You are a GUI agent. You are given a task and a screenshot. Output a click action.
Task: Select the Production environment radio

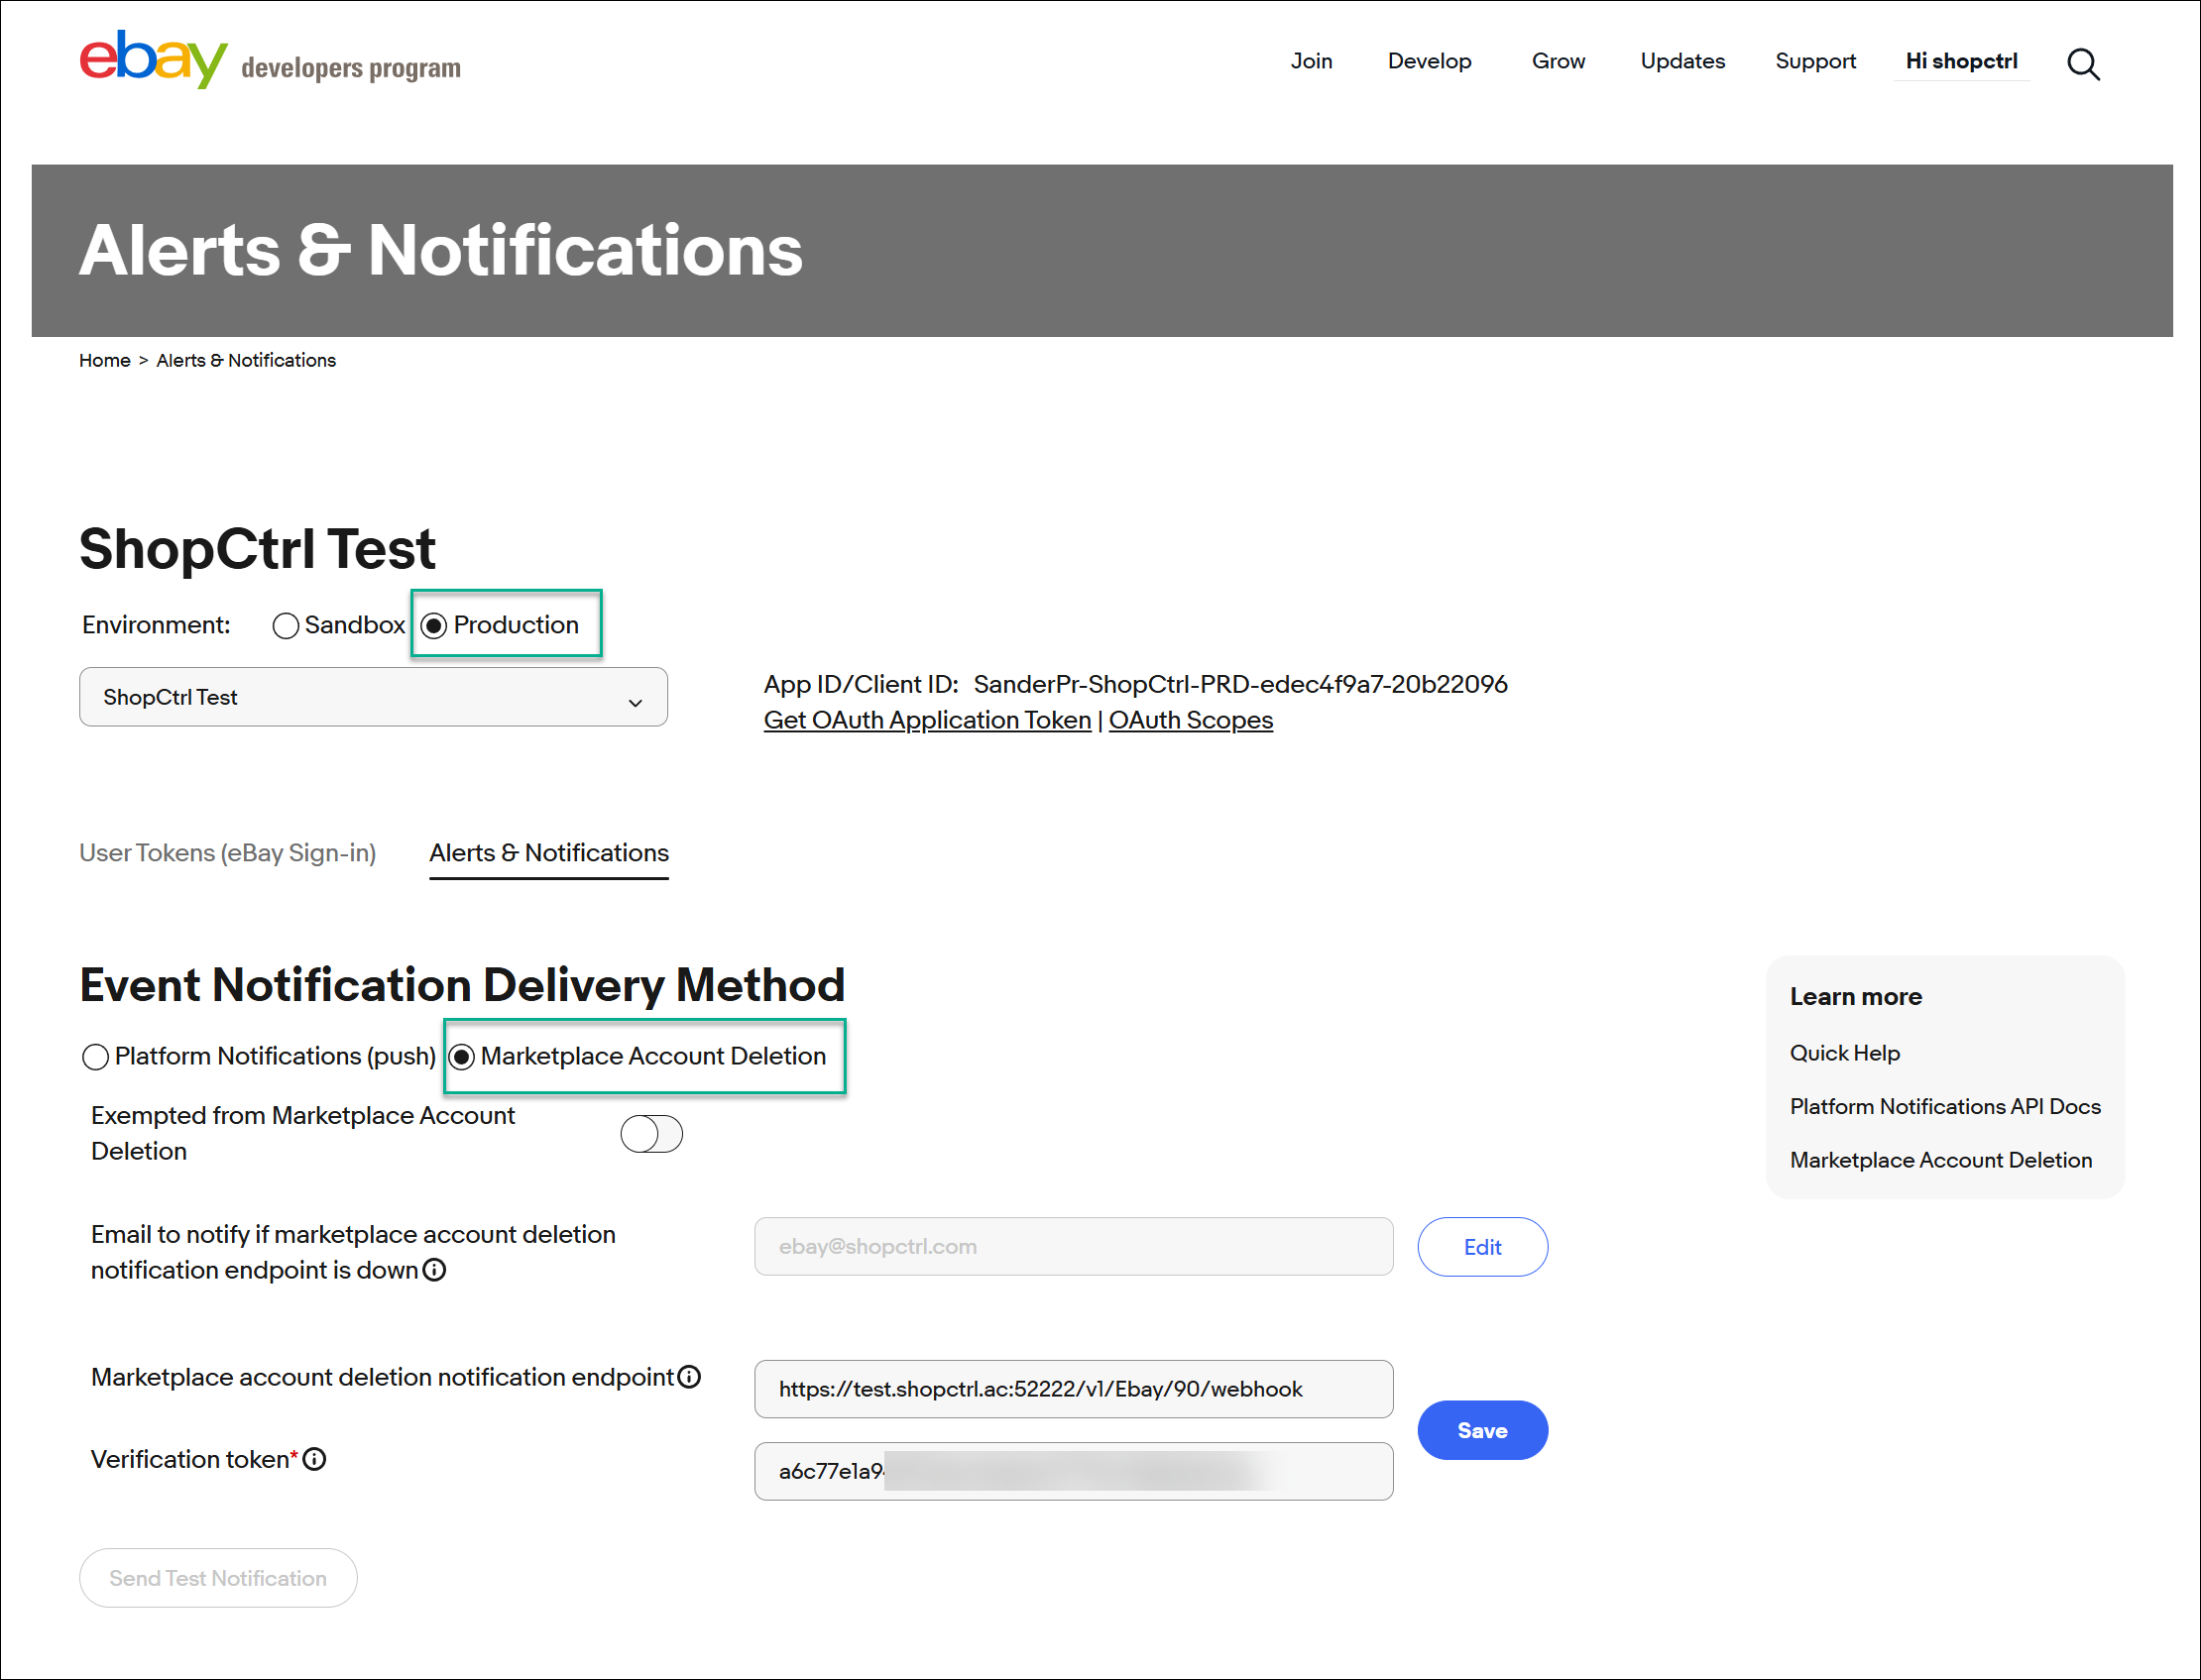[x=434, y=626]
